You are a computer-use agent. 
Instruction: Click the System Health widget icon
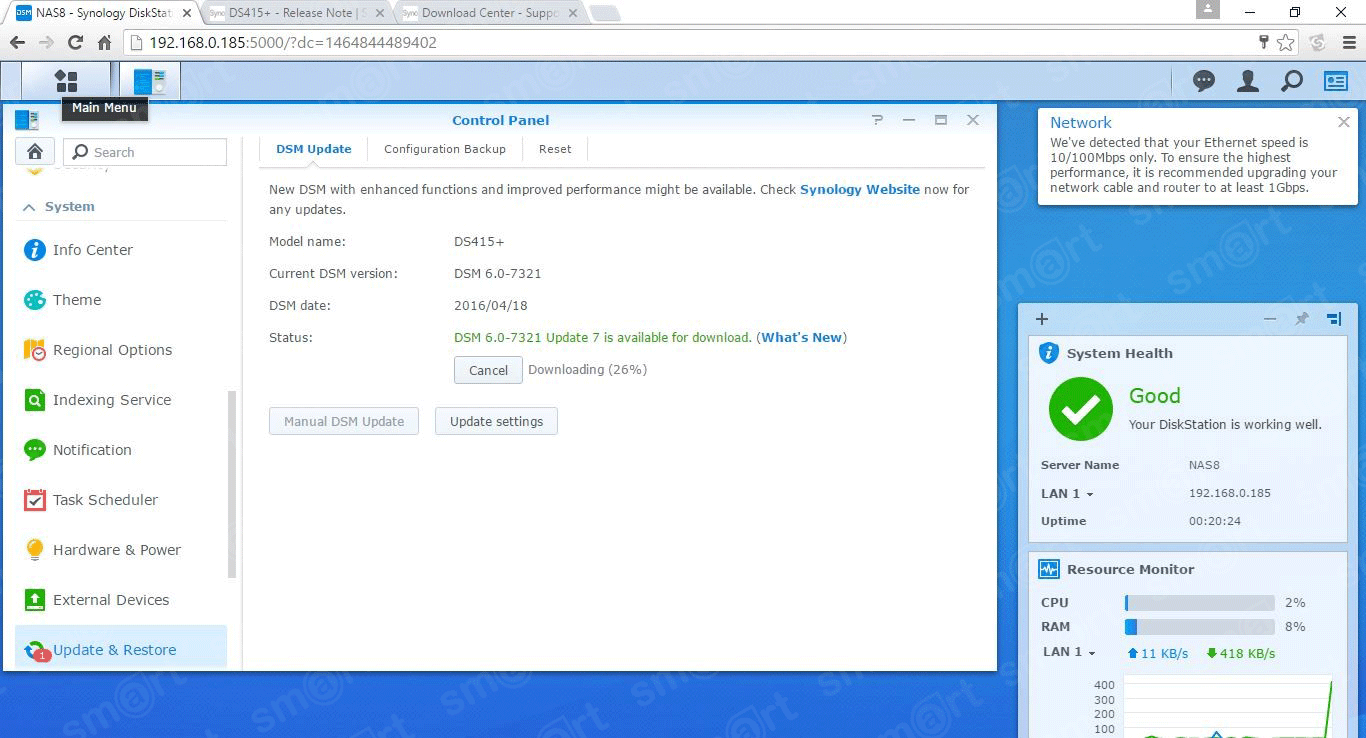[1049, 353]
